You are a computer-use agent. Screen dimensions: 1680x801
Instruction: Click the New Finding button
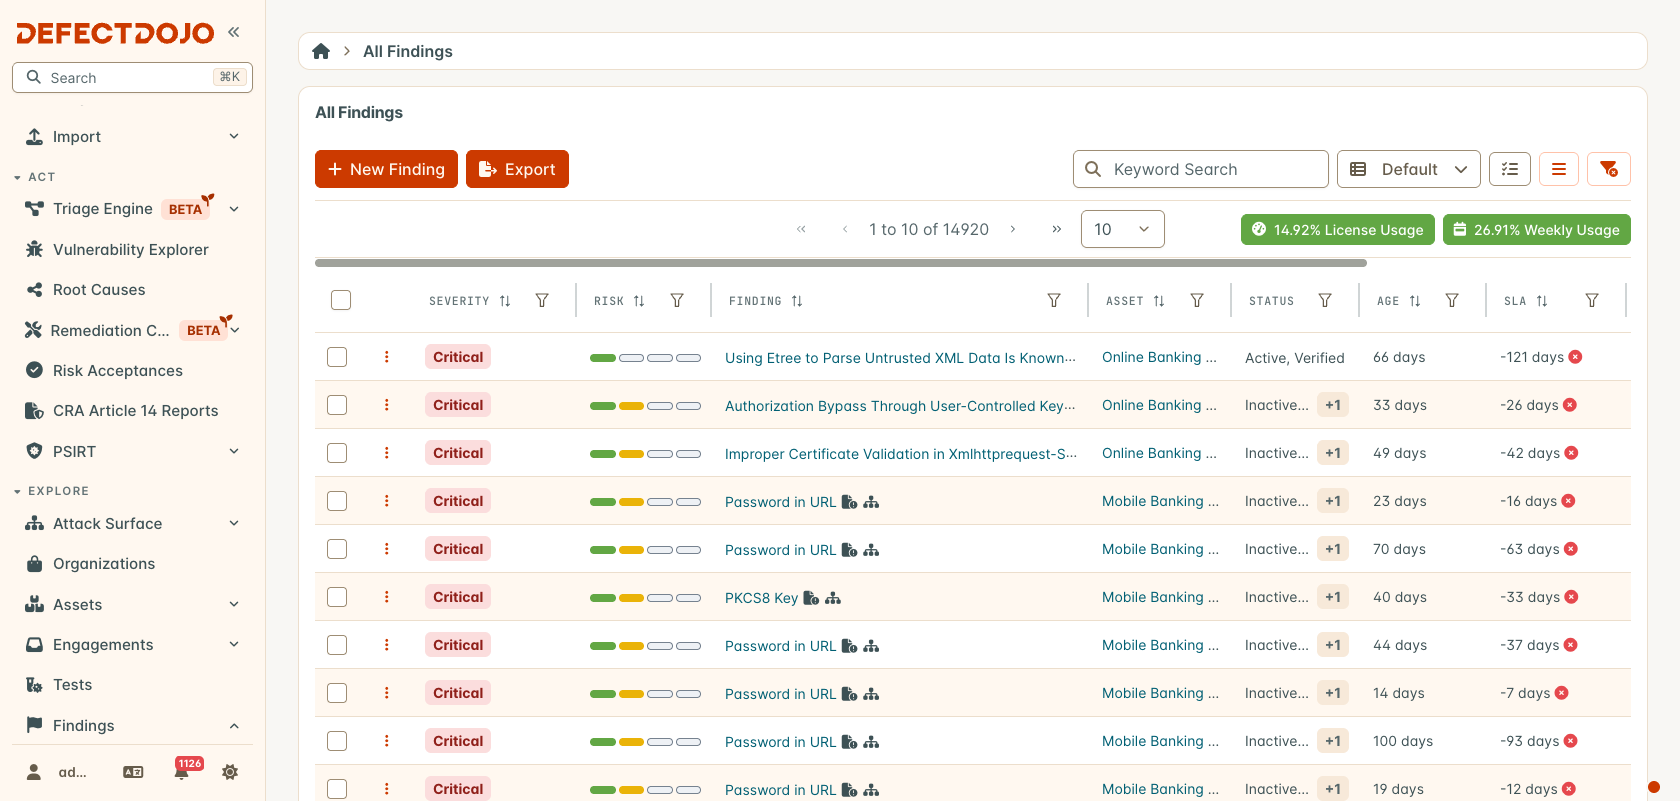[386, 169]
